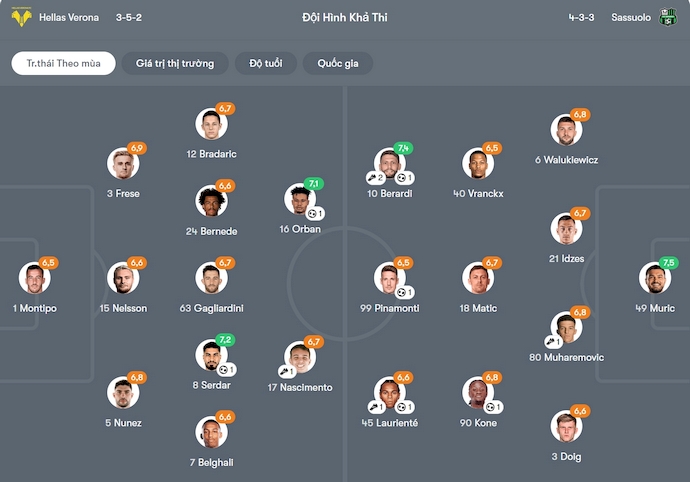The height and width of the screenshot is (482, 690).
Task: Click the Sassuolo club crest
Action: click(x=667, y=17)
